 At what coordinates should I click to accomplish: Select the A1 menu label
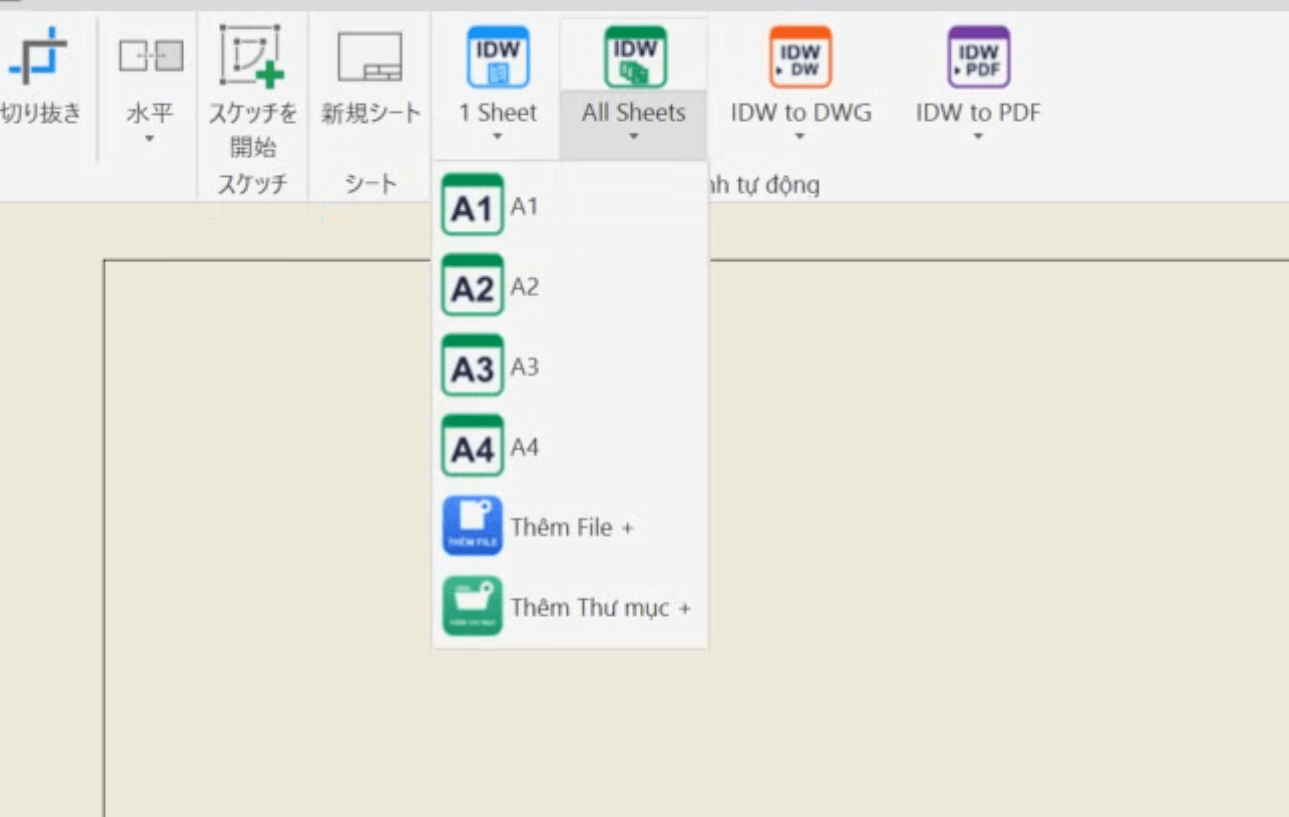click(524, 206)
